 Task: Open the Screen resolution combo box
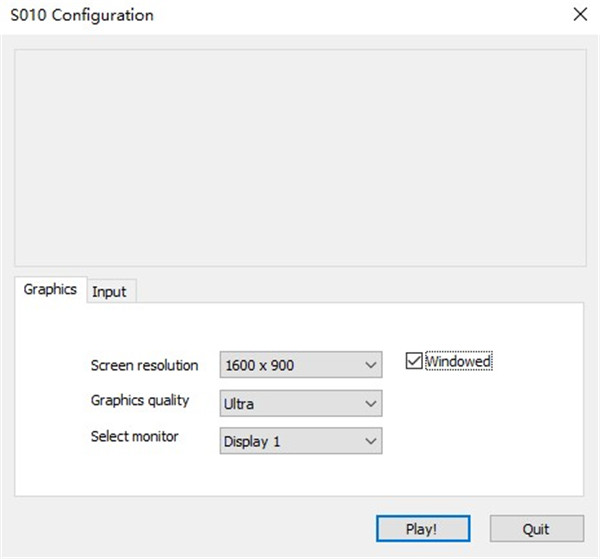pos(300,365)
